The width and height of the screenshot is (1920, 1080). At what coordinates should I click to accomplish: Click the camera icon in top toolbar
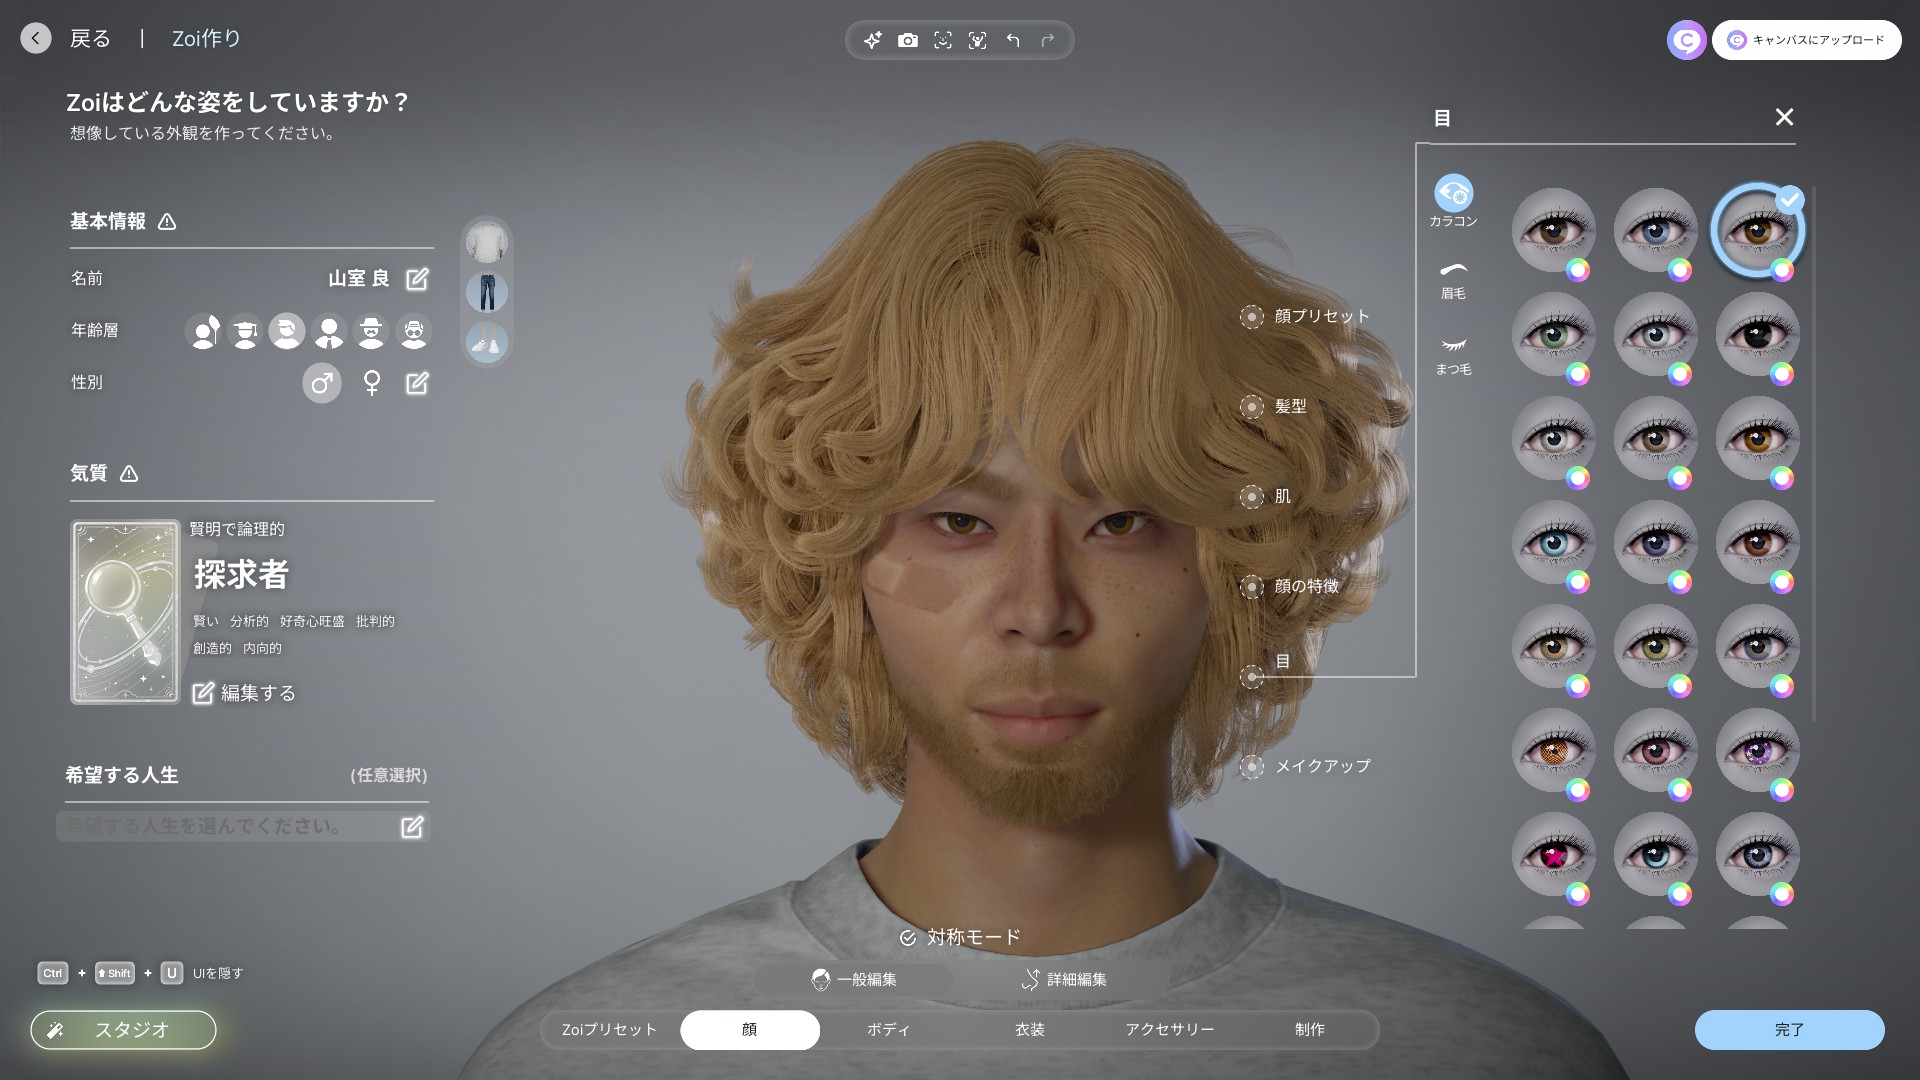(x=907, y=40)
